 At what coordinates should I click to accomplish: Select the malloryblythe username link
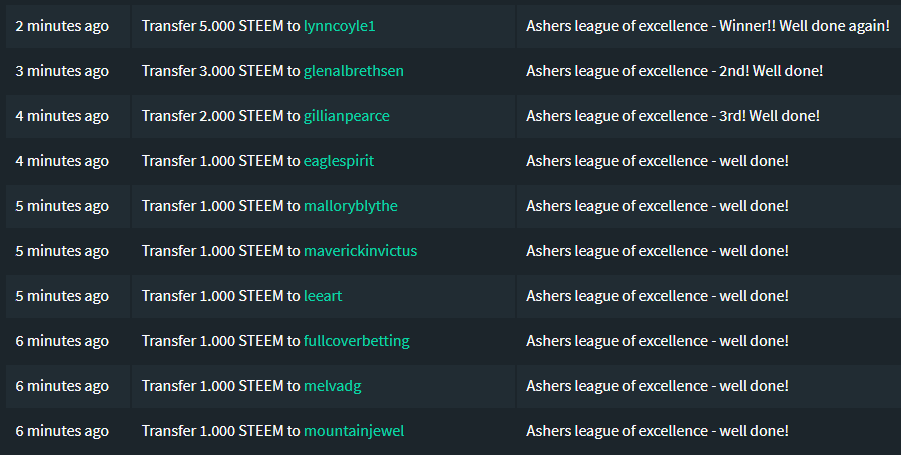[x=350, y=206]
